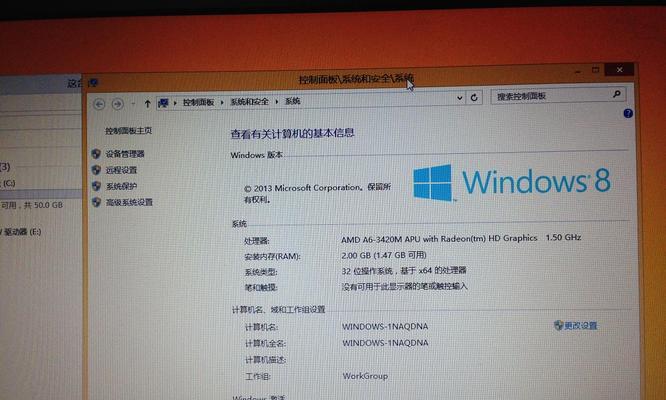Open 高级系统设置 link
This screenshot has width=666, height=400.
coord(129,202)
